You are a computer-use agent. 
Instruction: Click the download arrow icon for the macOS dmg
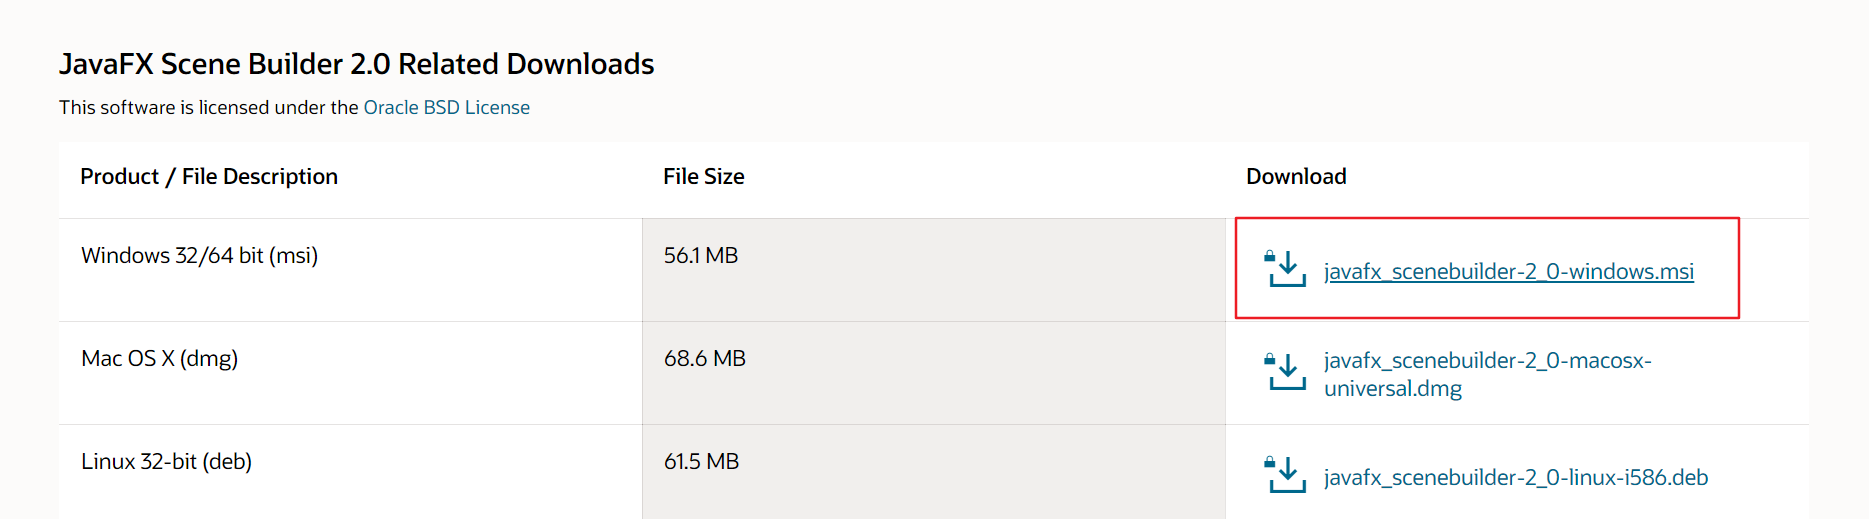[x=1286, y=372]
